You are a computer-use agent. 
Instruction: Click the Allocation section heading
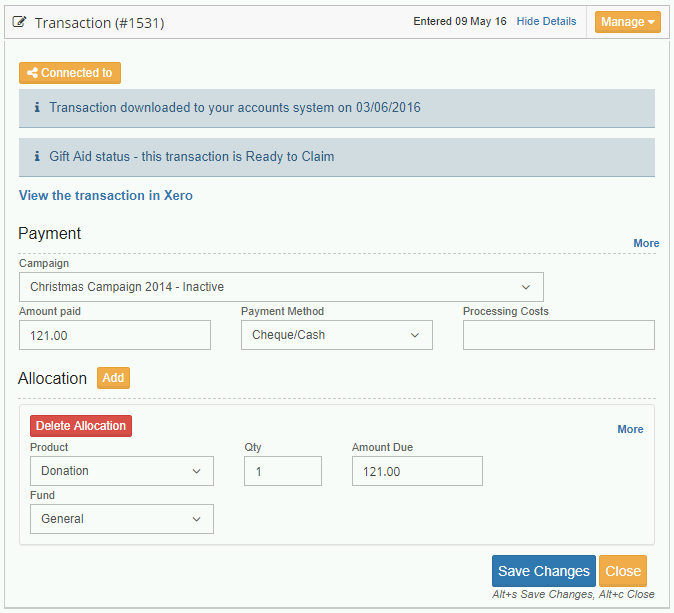tap(52, 378)
